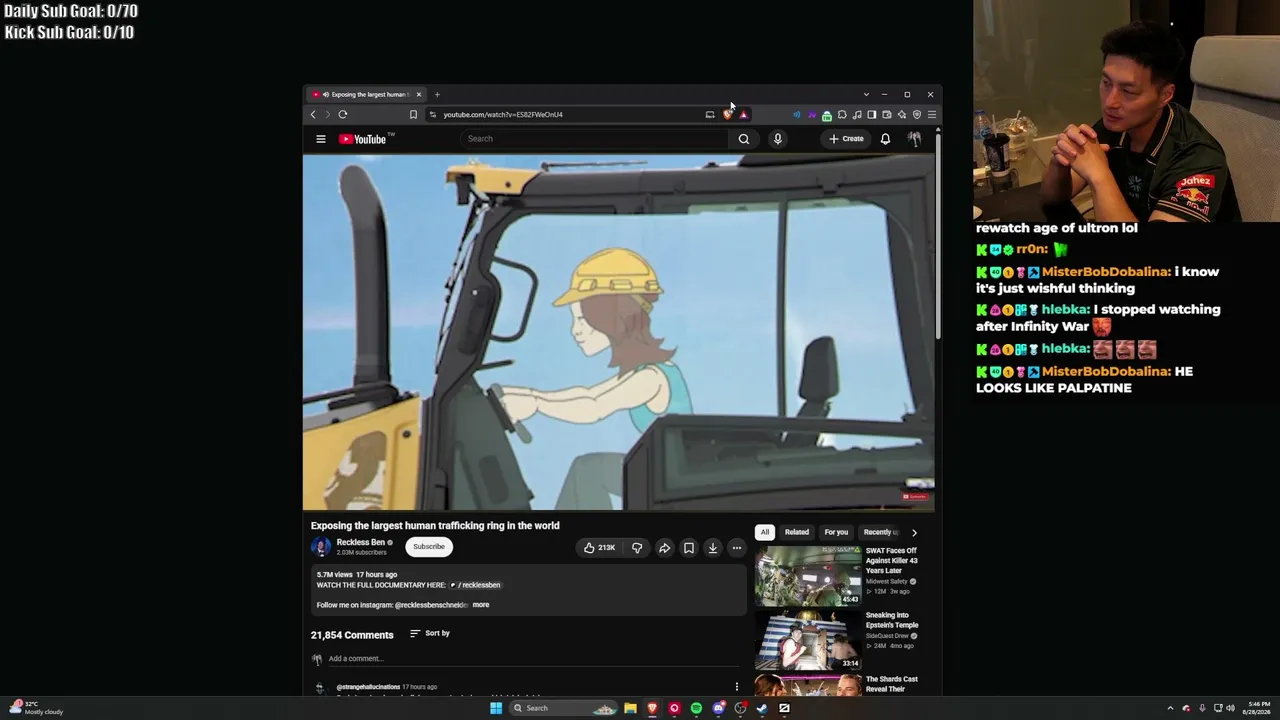Like the video with 213K likes
The image size is (1280, 720).
pos(600,548)
